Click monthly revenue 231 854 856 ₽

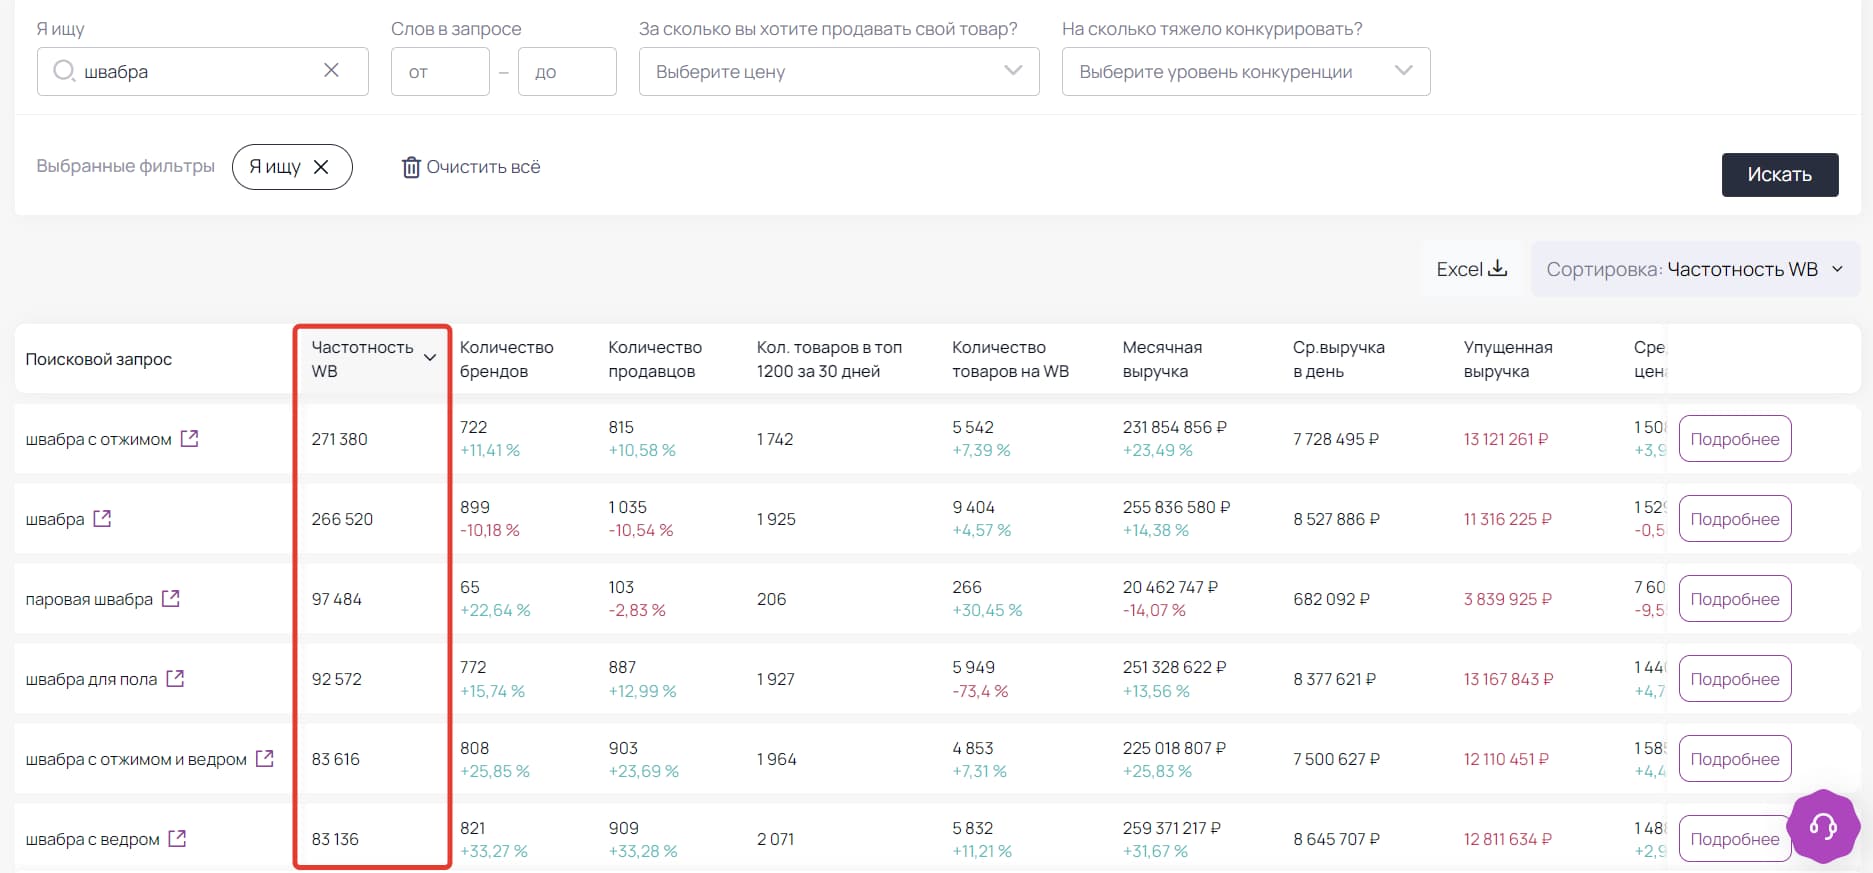pyautogui.click(x=1175, y=427)
